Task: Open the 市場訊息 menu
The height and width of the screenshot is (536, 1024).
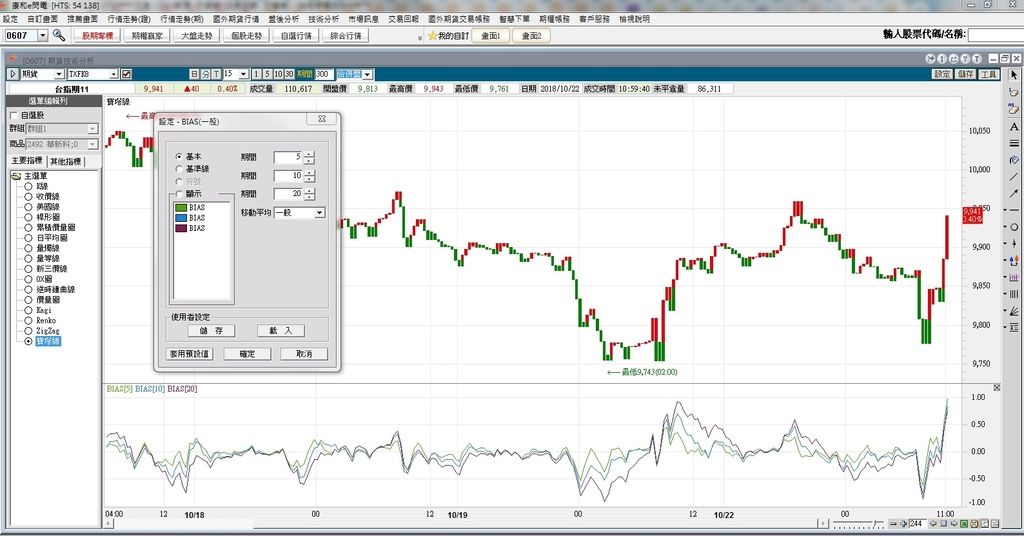Action: 364,19
